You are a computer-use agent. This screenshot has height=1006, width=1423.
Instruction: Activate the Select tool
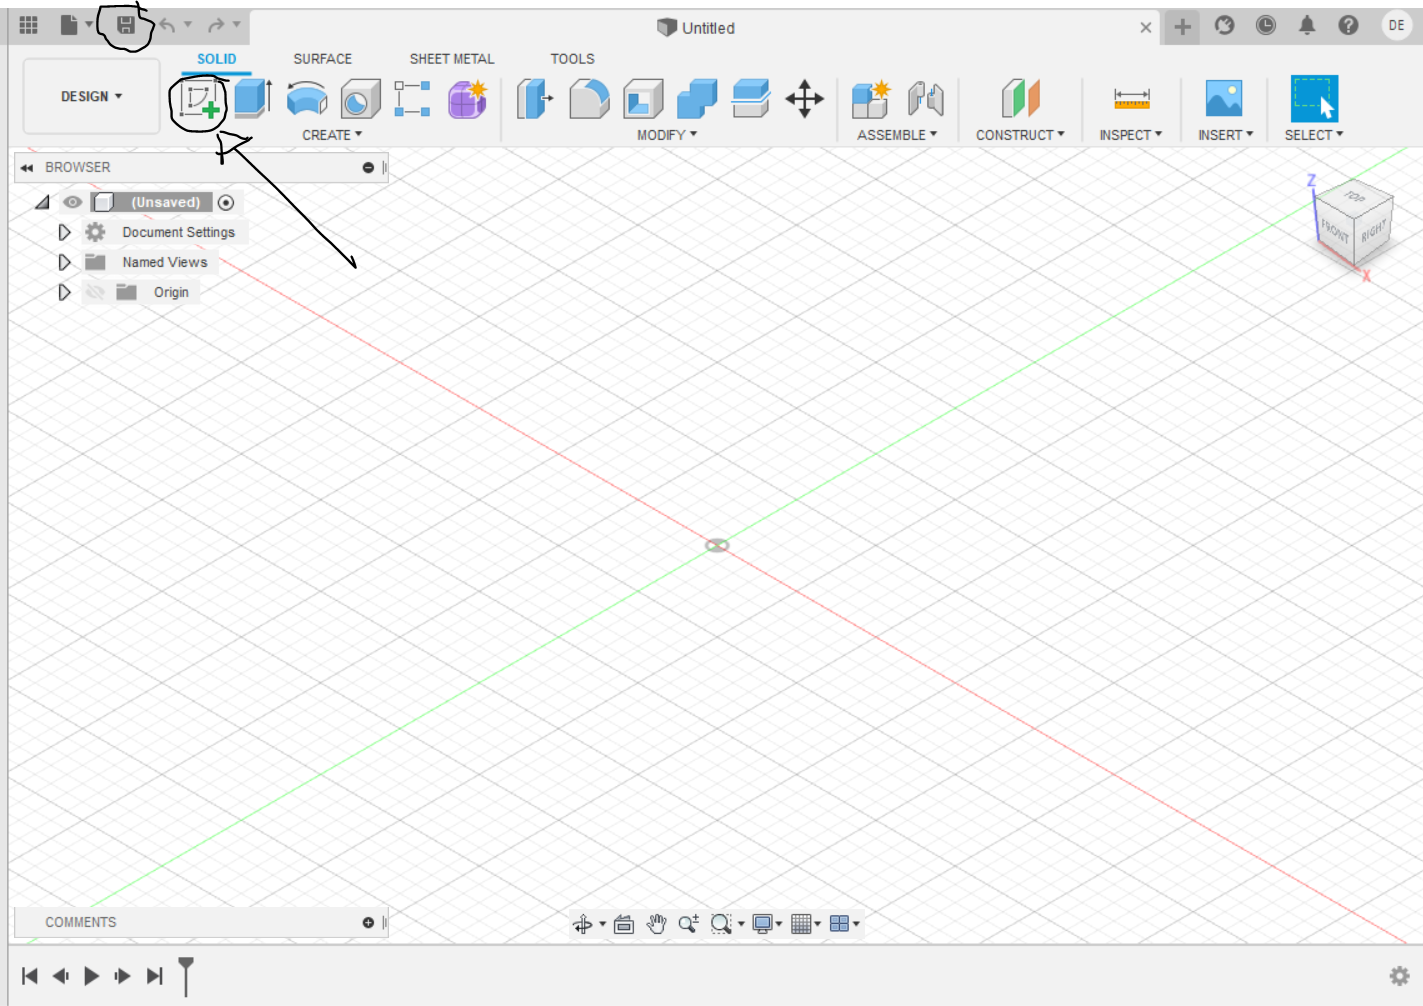[x=1314, y=98]
